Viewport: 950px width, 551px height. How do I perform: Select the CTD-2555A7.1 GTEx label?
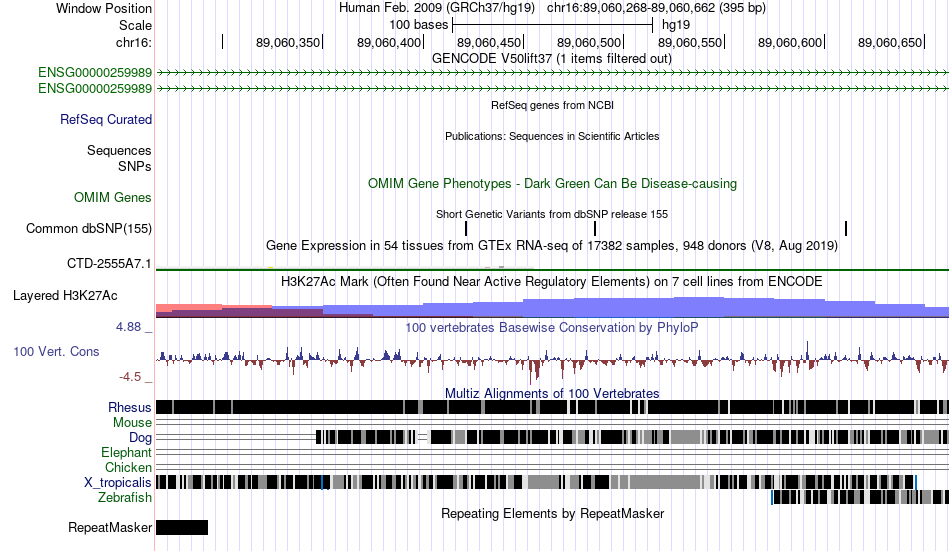109,264
